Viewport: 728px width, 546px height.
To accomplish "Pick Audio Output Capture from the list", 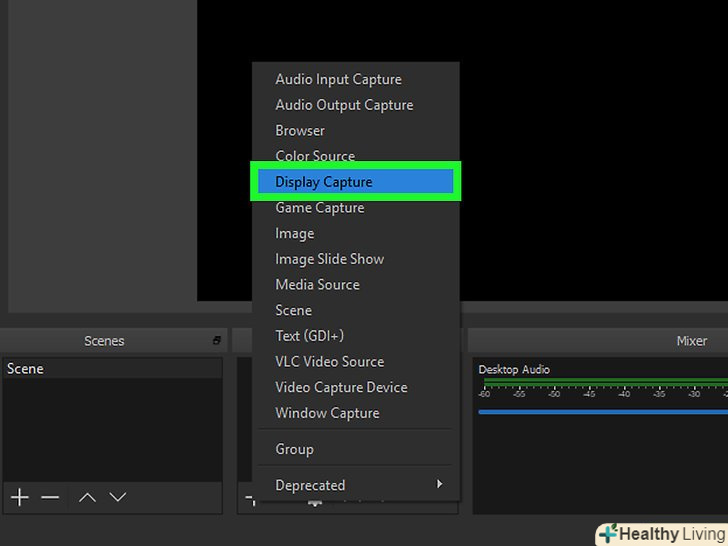I will click(x=344, y=105).
